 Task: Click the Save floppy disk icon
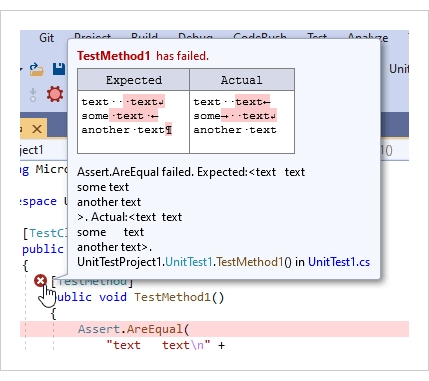pos(59,69)
